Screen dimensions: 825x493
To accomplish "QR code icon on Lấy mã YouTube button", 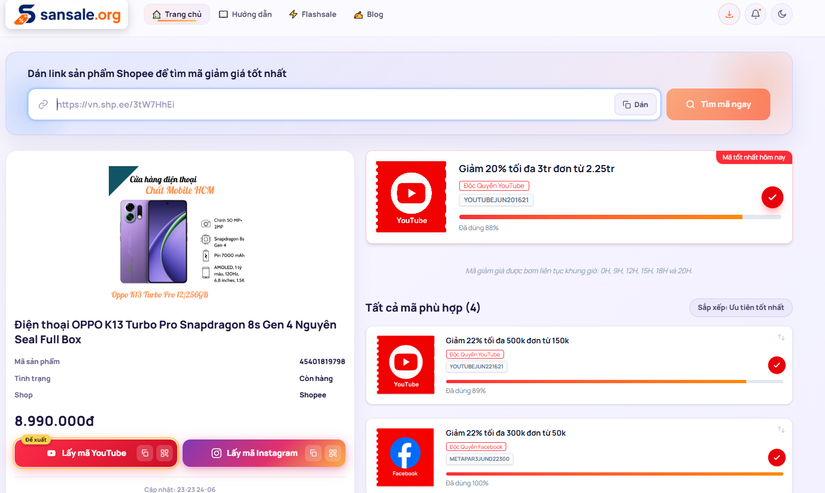I will point(165,453).
